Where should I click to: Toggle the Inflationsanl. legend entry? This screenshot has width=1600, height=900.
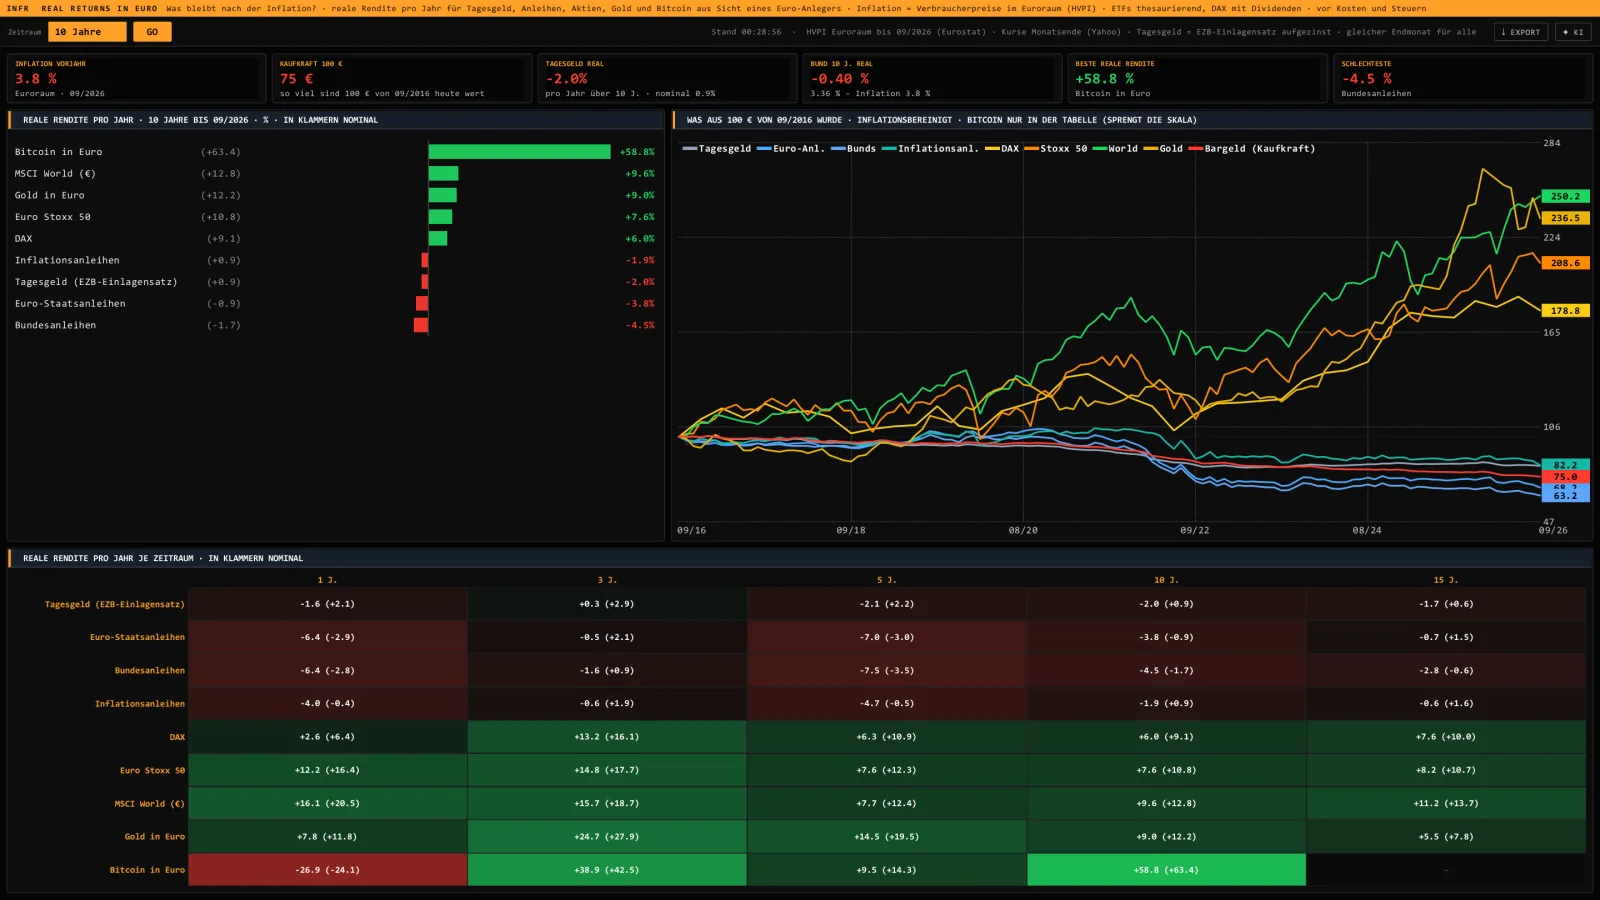pyautogui.click(x=930, y=148)
